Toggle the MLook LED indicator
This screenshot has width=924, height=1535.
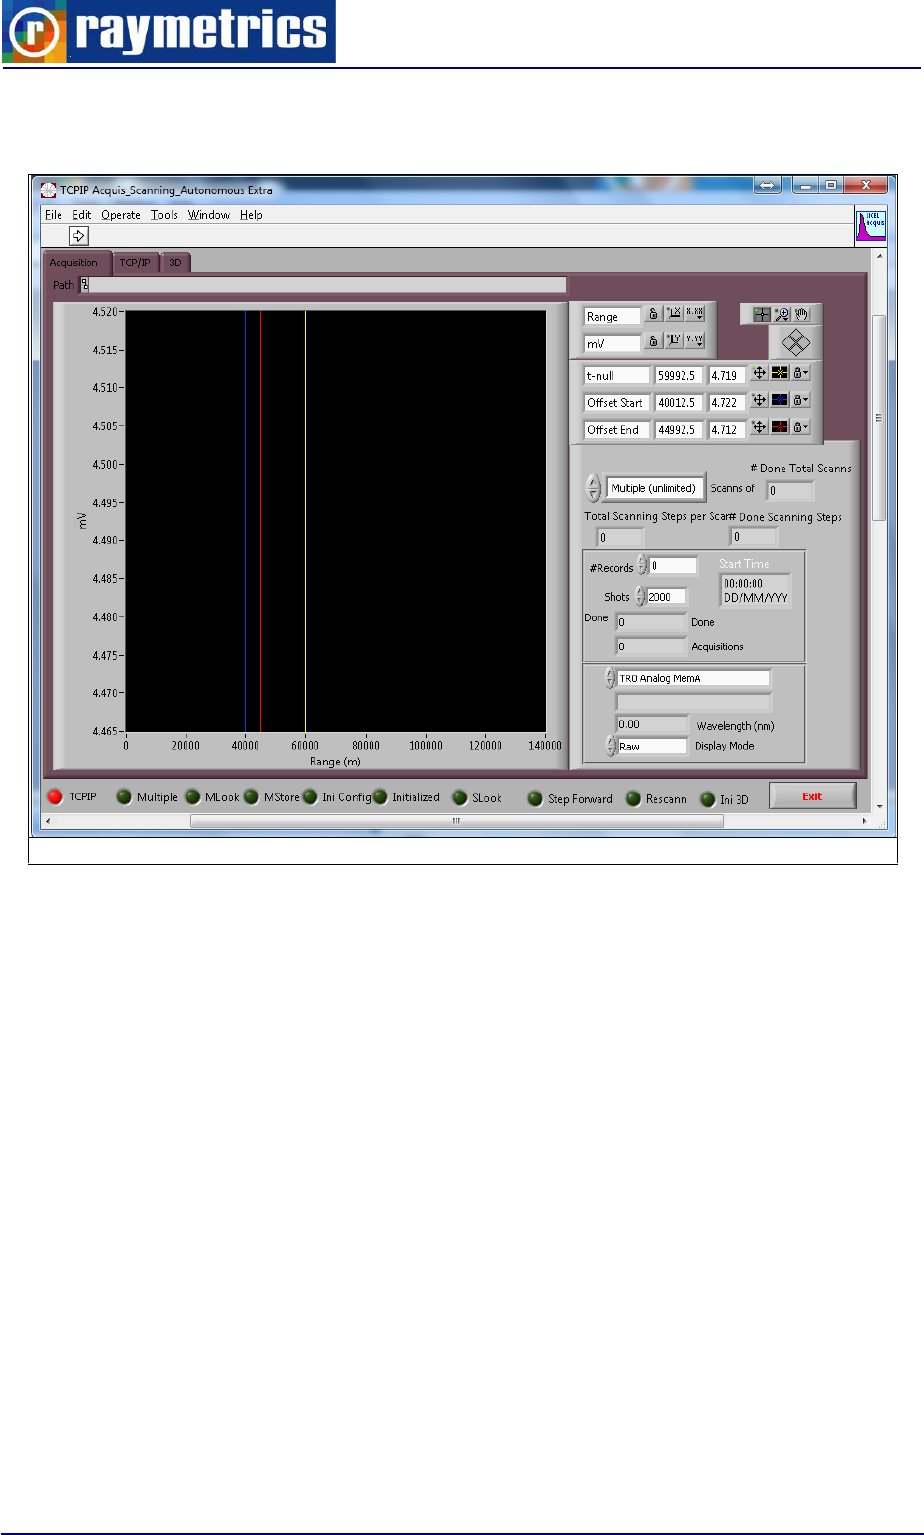pyautogui.click(x=193, y=797)
